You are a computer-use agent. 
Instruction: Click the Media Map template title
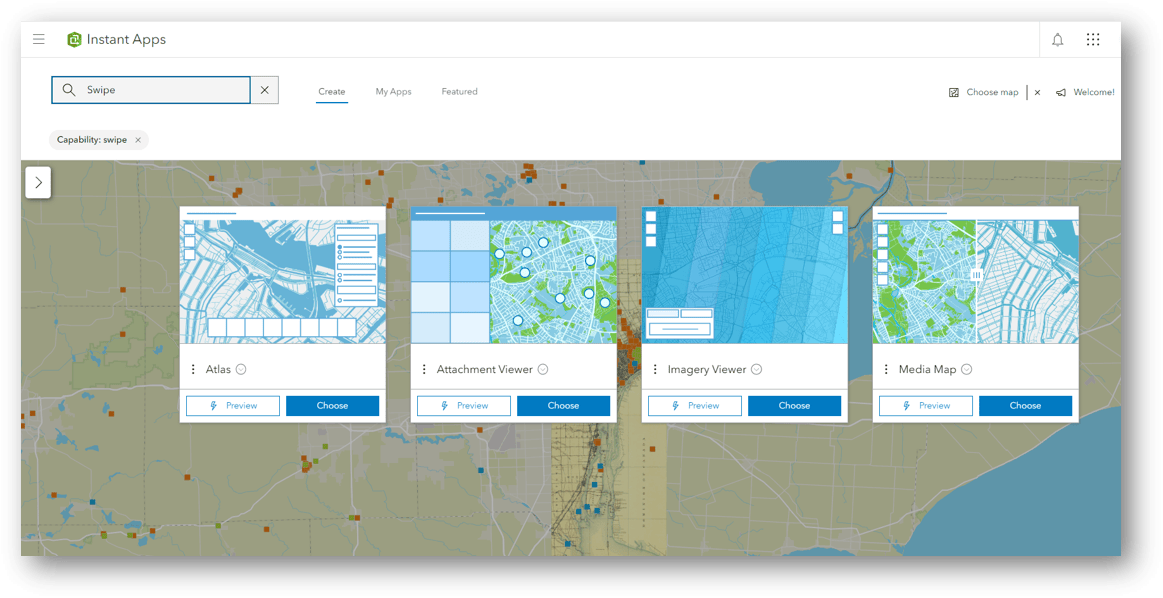tap(928, 369)
